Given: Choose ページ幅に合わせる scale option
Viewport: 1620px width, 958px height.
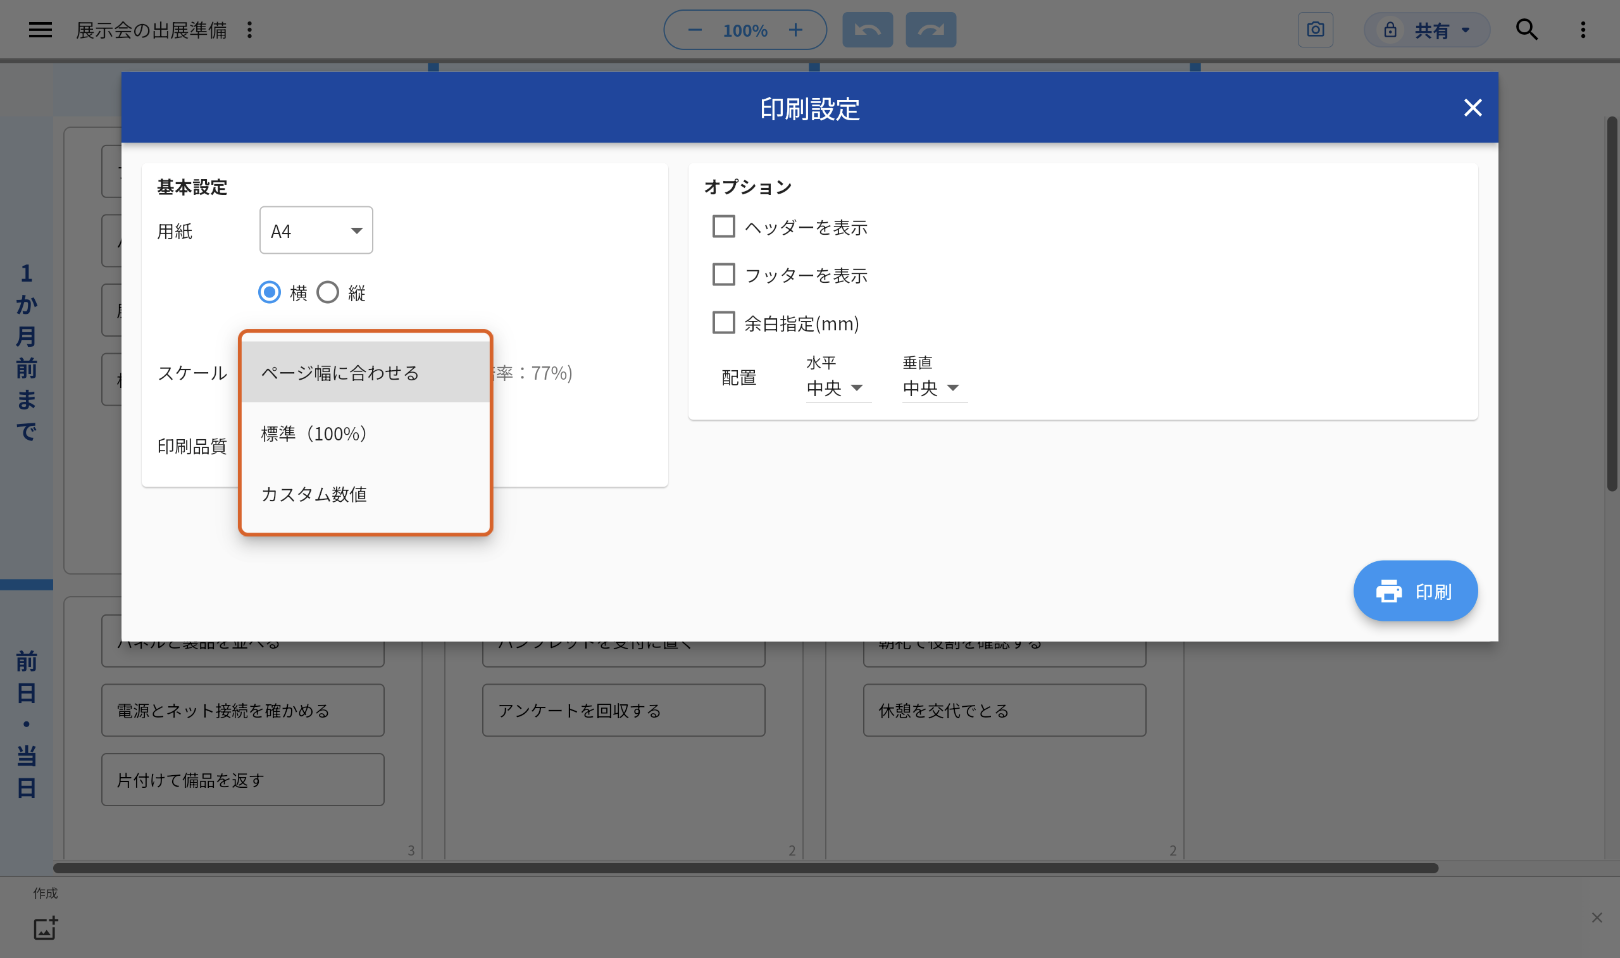Looking at the screenshot, I should click(x=366, y=372).
